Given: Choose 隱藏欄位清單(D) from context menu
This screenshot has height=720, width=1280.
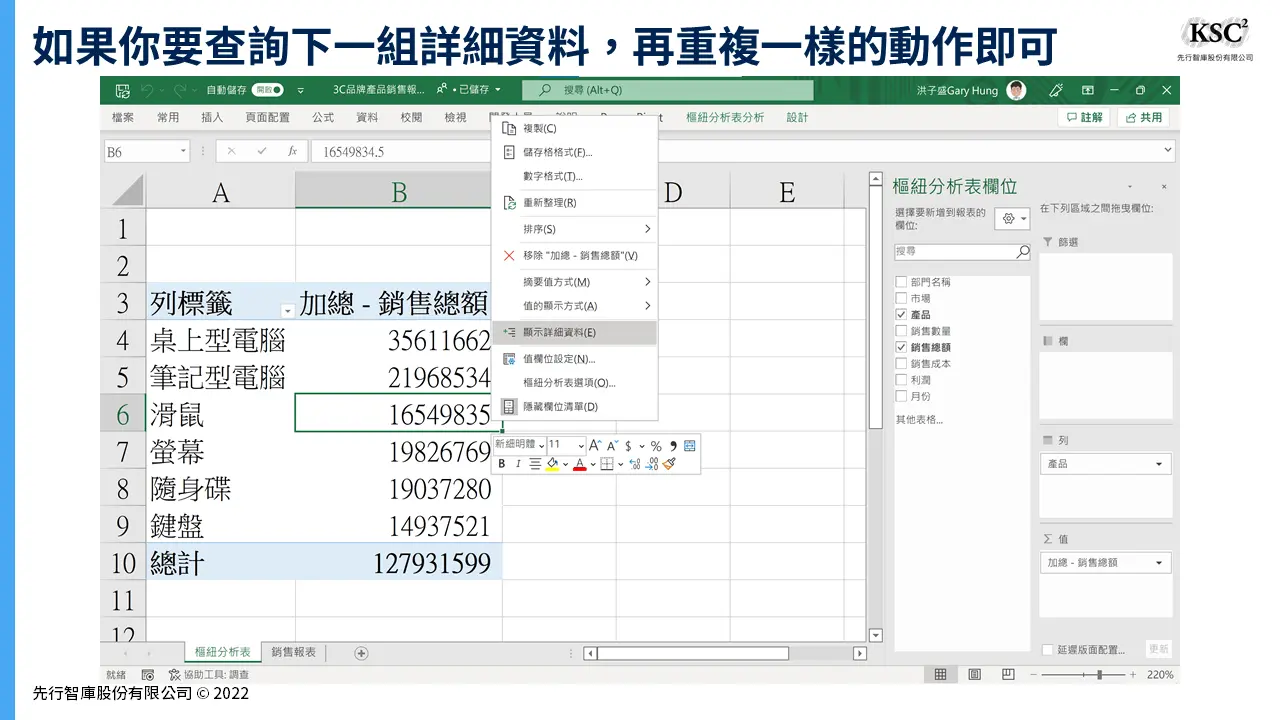Looking at the screenshot, I should [x=575, y=407].
